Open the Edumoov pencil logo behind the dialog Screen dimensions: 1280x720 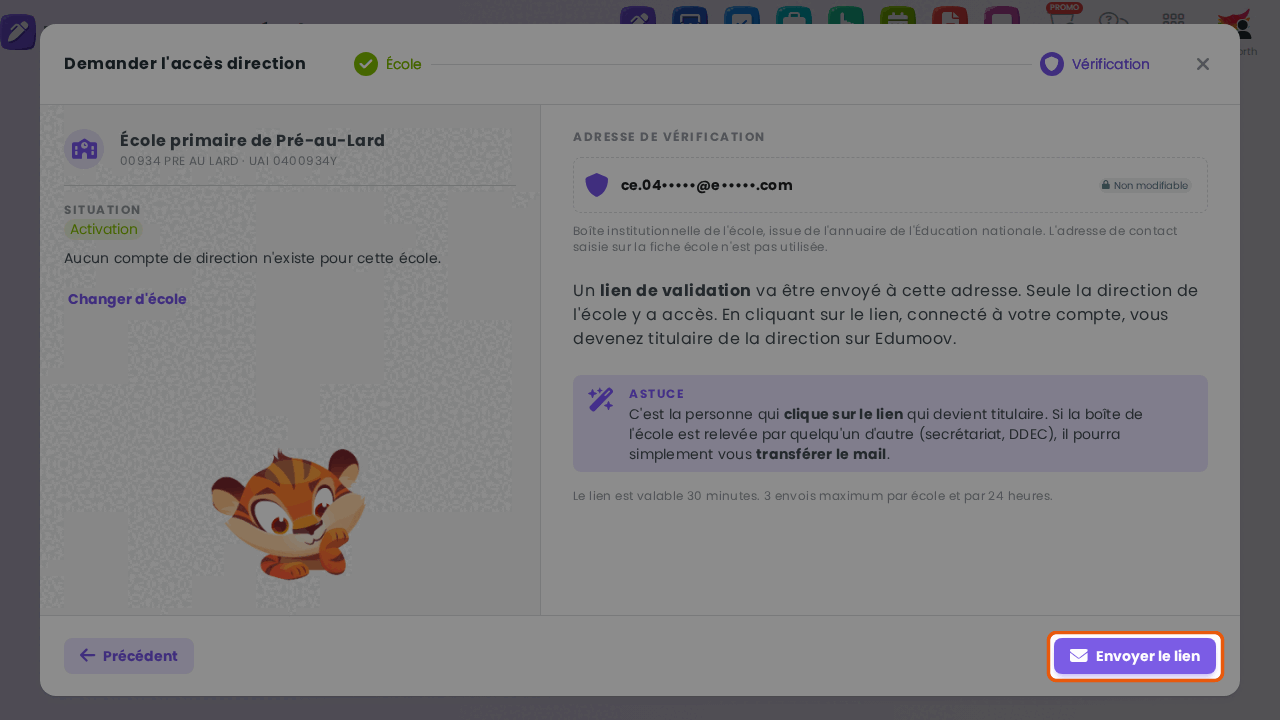pos(18,32)
